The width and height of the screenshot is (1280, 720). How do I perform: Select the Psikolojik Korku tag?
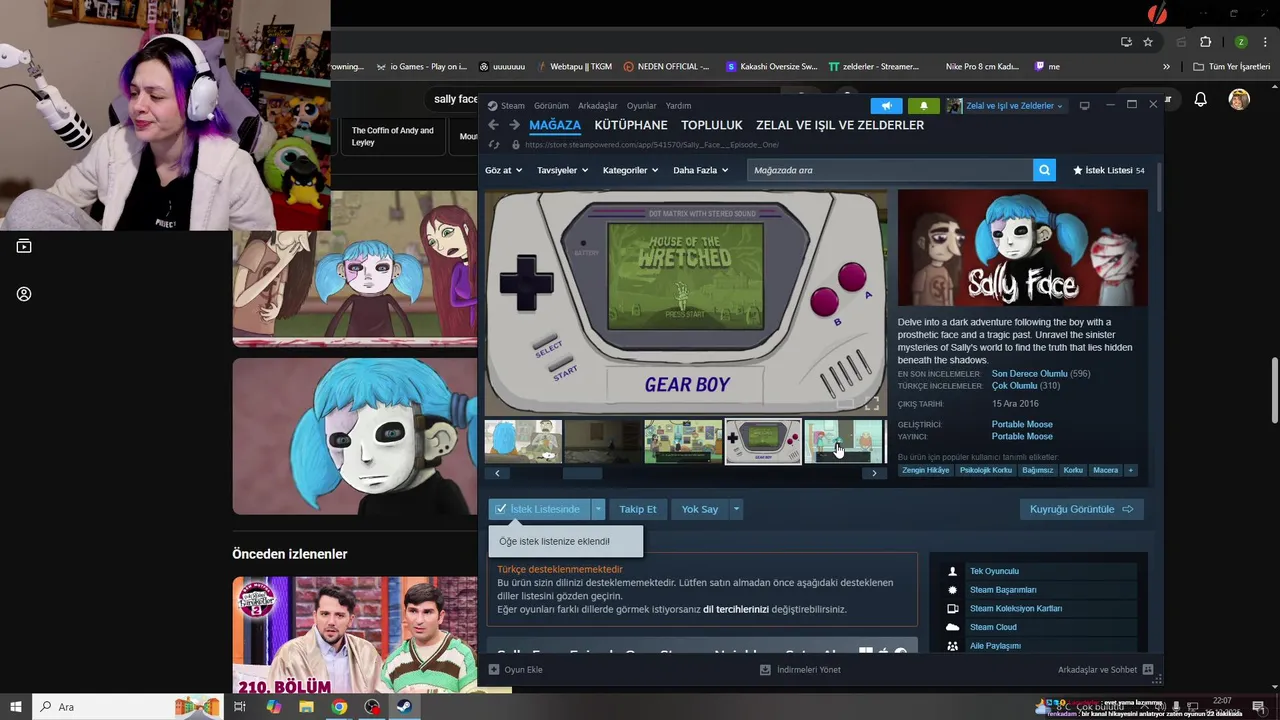tap(986, 470)
